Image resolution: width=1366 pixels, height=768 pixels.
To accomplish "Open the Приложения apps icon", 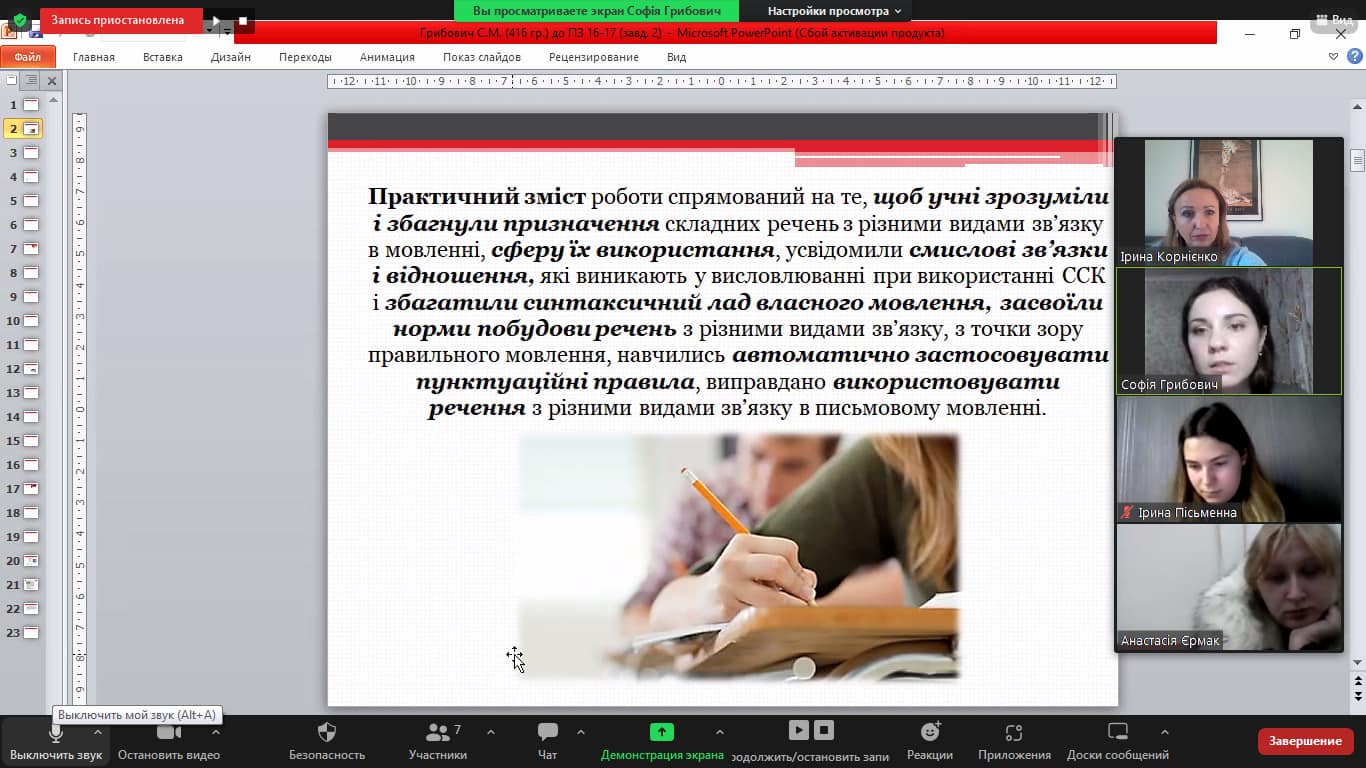I will [1014, 732].
